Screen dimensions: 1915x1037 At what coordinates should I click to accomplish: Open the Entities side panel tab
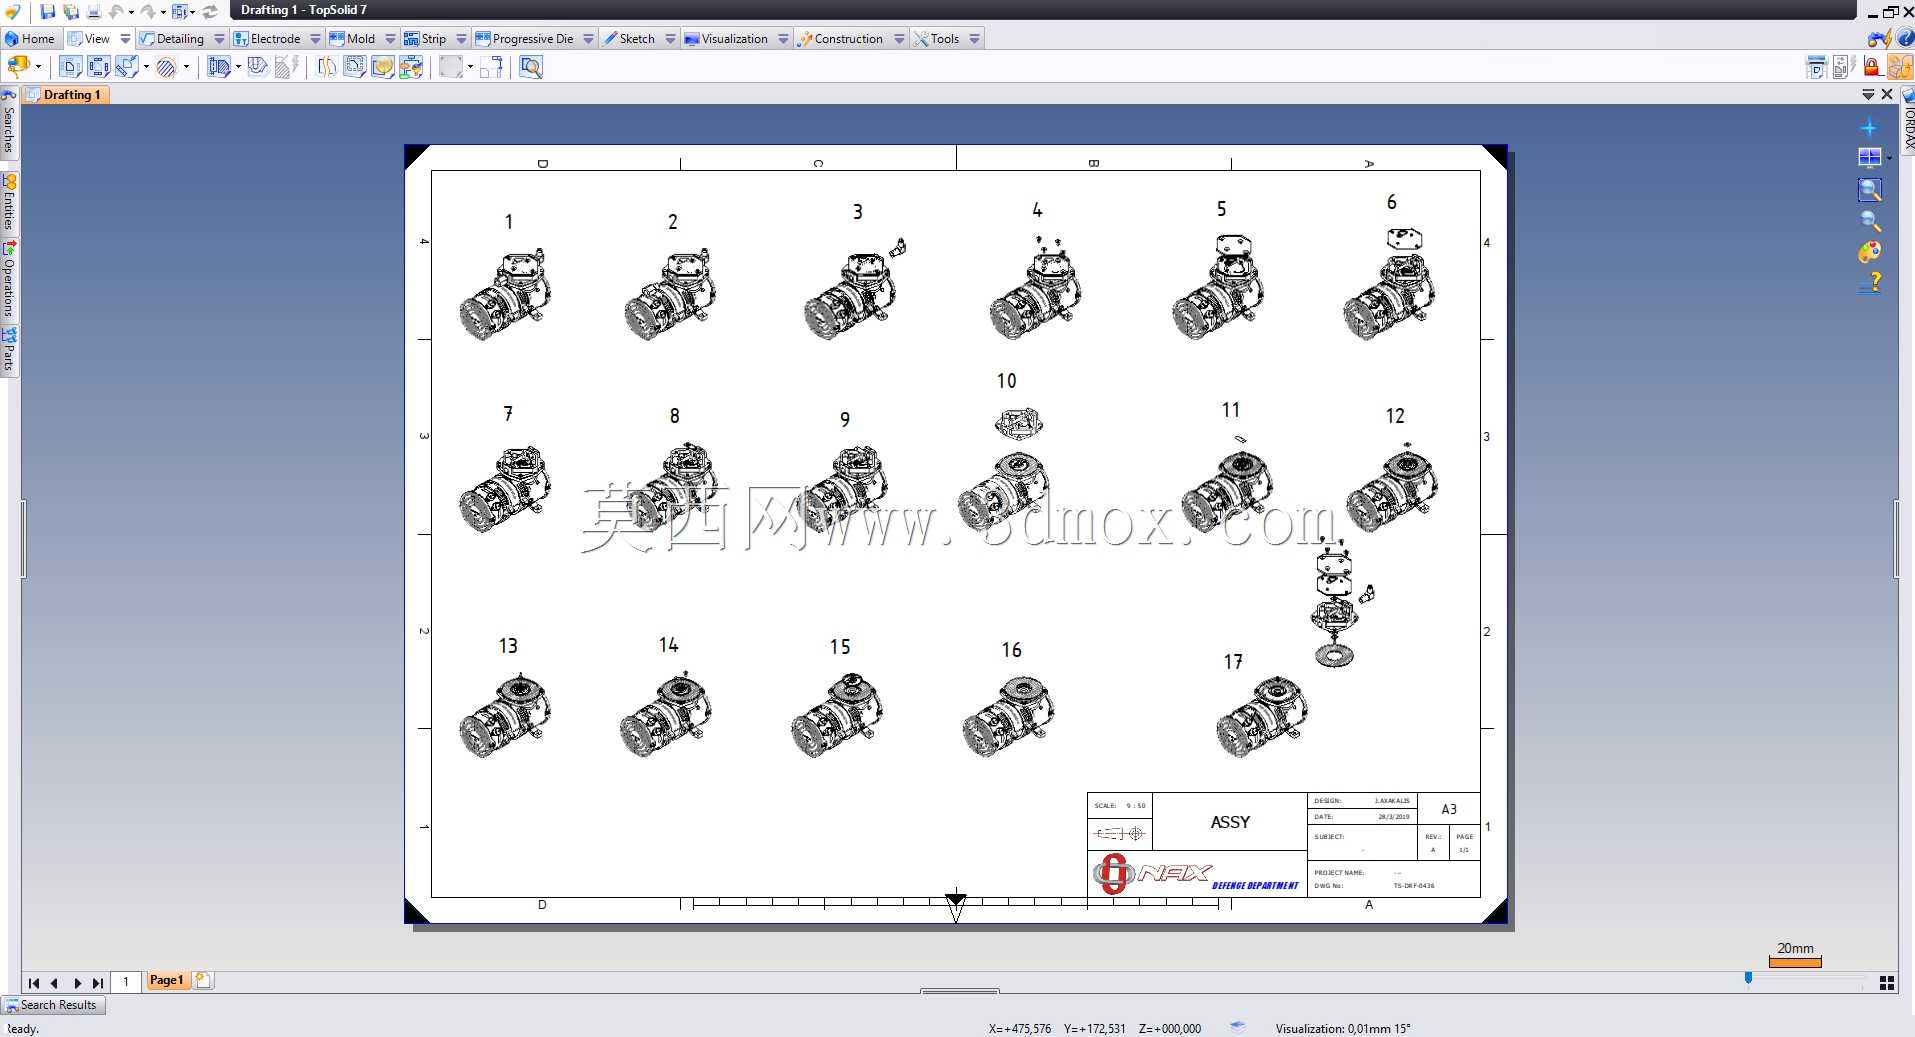pyautogui.click(x=8, y=202)
